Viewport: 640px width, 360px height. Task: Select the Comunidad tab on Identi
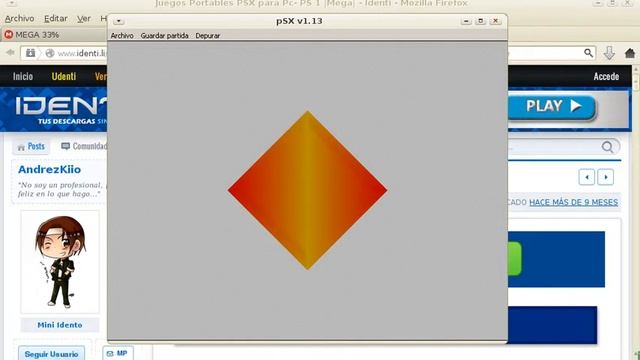click(84, 146)
